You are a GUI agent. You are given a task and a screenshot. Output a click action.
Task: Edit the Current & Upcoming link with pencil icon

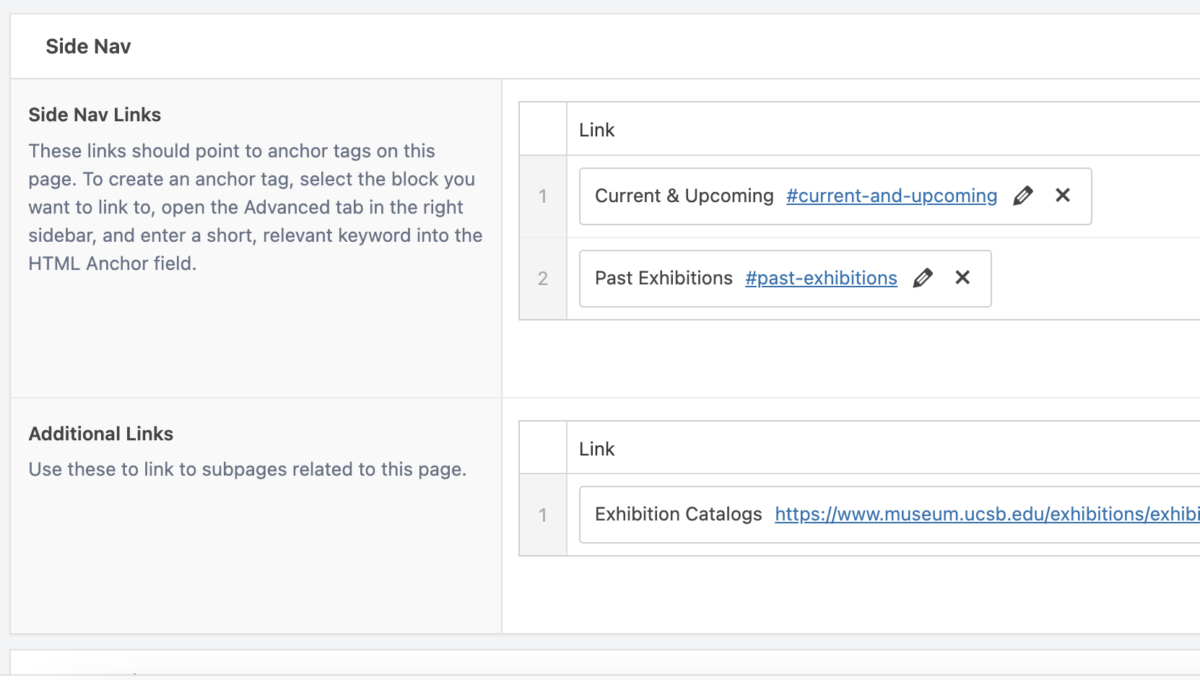point(1022,196)
